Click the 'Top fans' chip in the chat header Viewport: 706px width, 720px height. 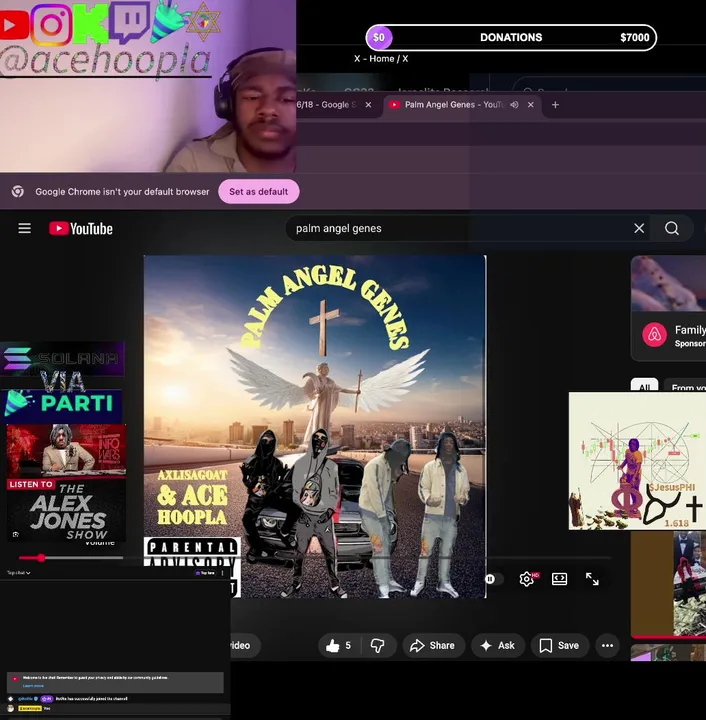[205, 573]
